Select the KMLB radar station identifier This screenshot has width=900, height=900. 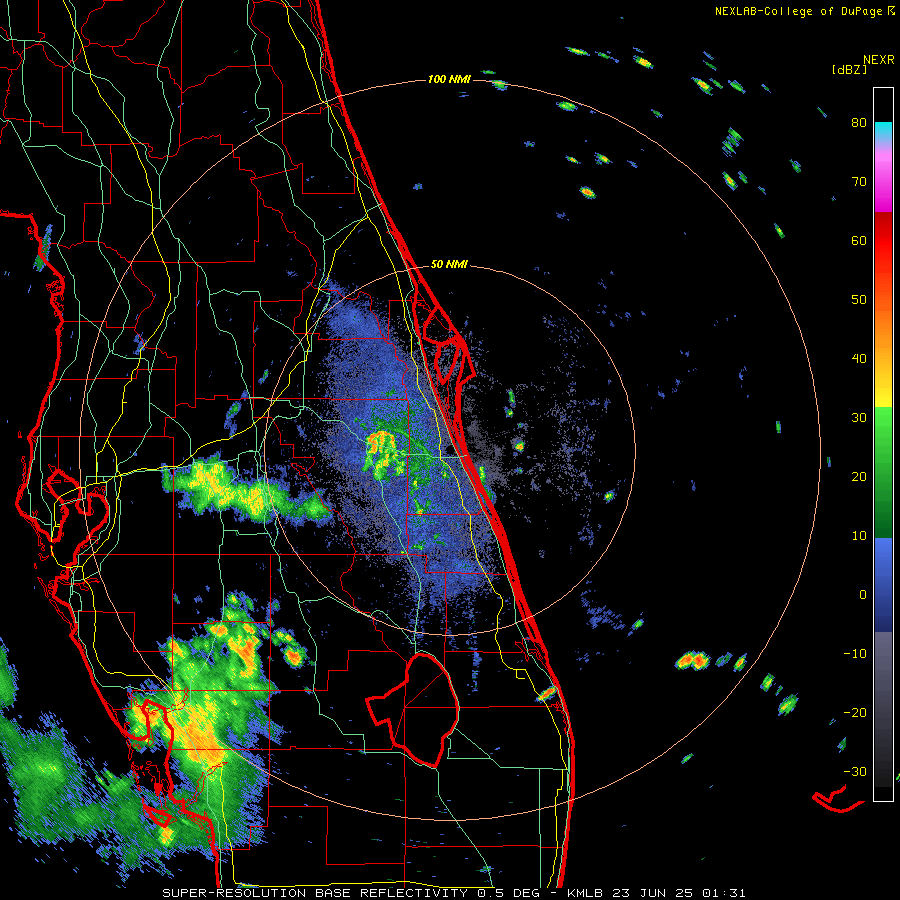point(584,893)
